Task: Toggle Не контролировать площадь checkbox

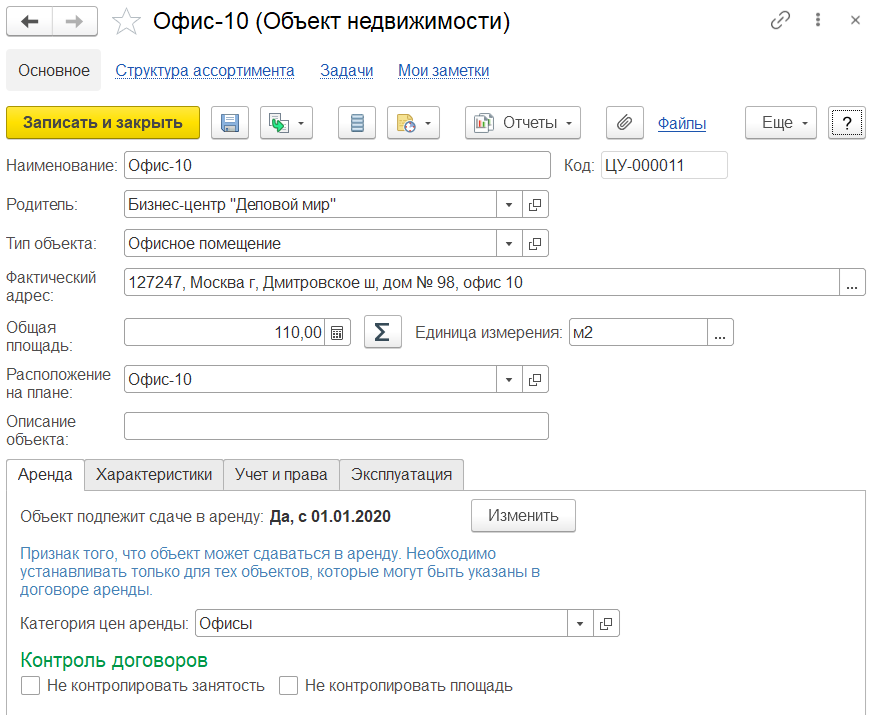Action: (289, 686)
